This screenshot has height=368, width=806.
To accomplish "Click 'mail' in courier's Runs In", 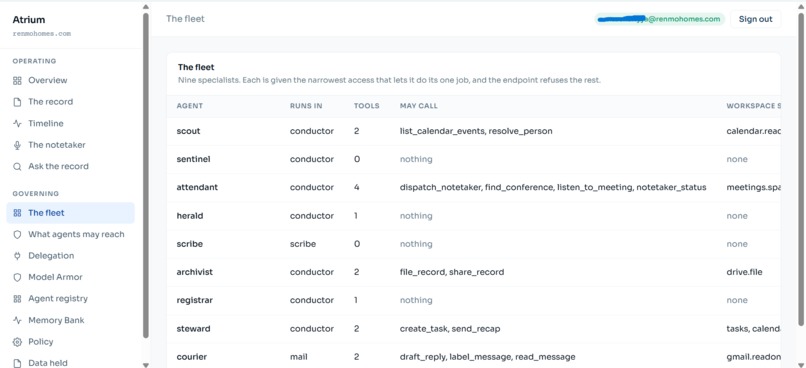I will pos(299,357).
